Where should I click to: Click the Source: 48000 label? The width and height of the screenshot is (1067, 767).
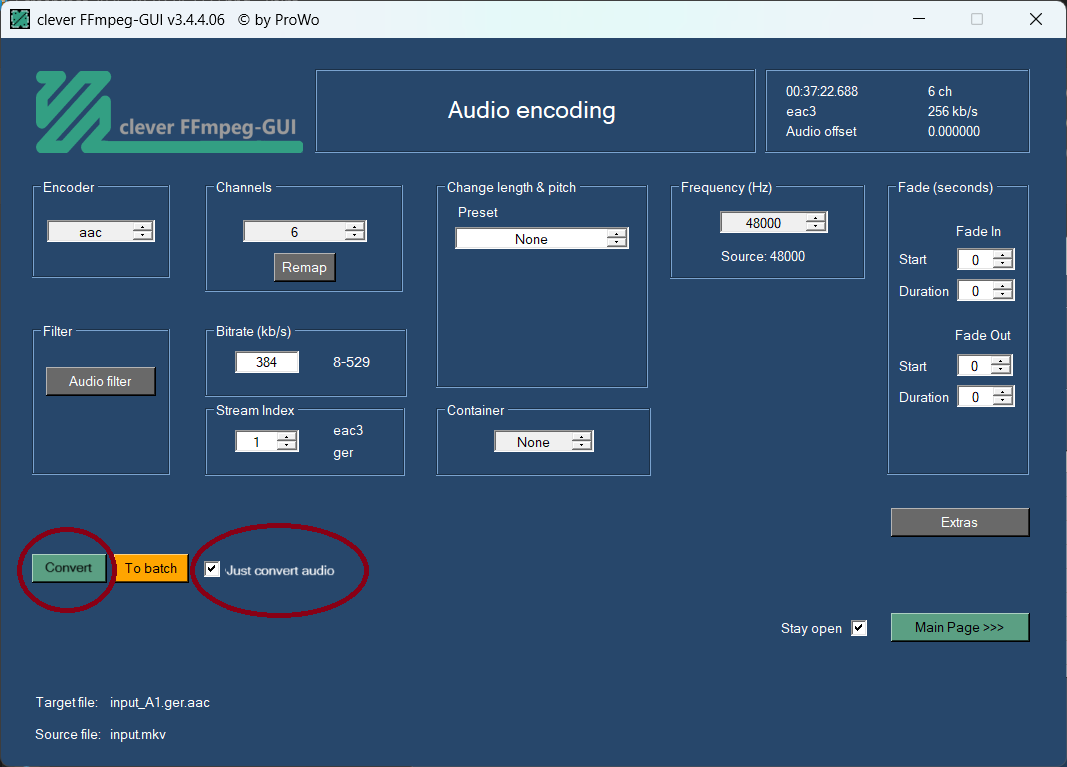pyautogui.click(x=763, y=256)
